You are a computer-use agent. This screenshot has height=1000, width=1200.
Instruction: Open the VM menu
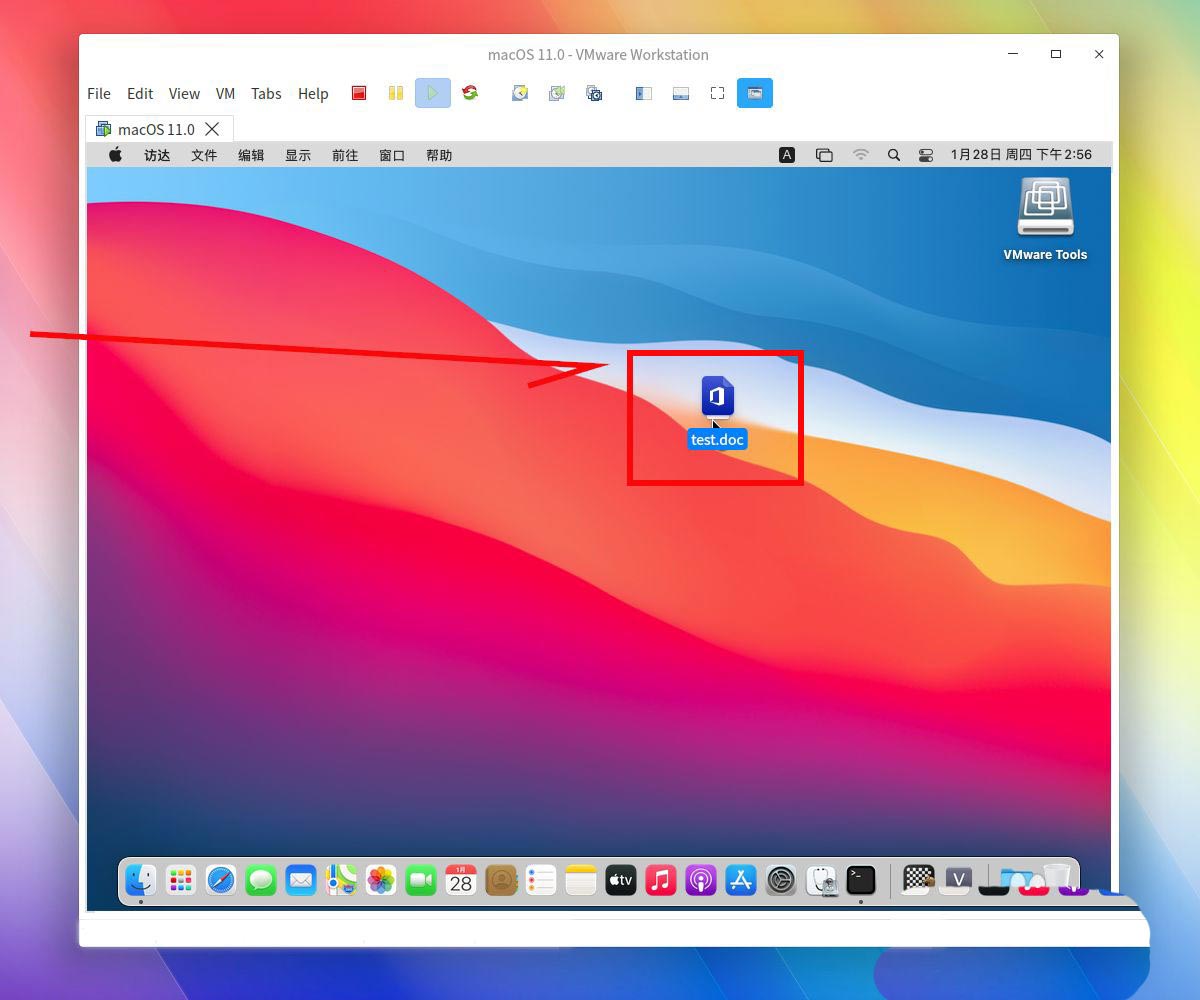(225, 93)
